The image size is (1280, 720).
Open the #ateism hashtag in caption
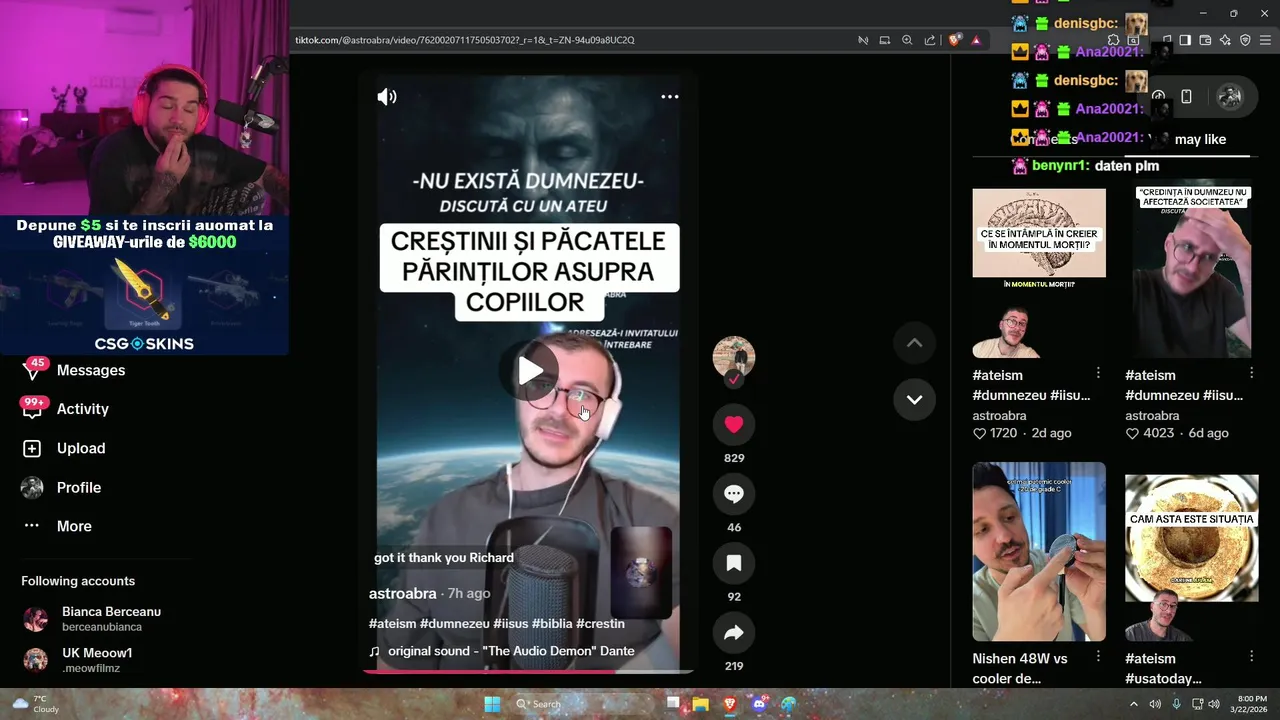point(392,623)
